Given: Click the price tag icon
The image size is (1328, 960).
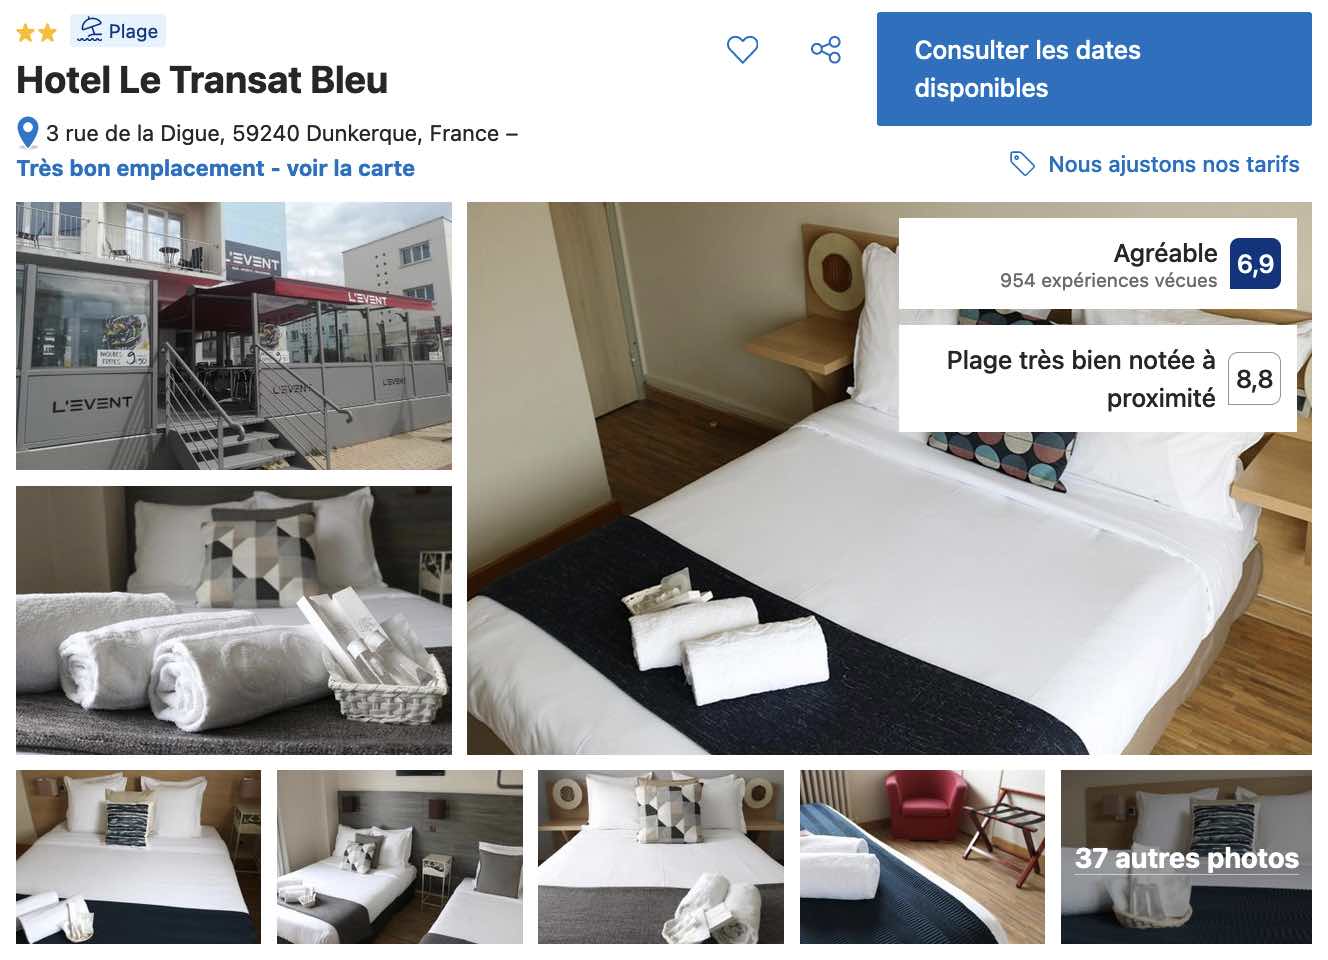Looking at the screenshot, I should pyautogui.click(x=1022, y=164).
